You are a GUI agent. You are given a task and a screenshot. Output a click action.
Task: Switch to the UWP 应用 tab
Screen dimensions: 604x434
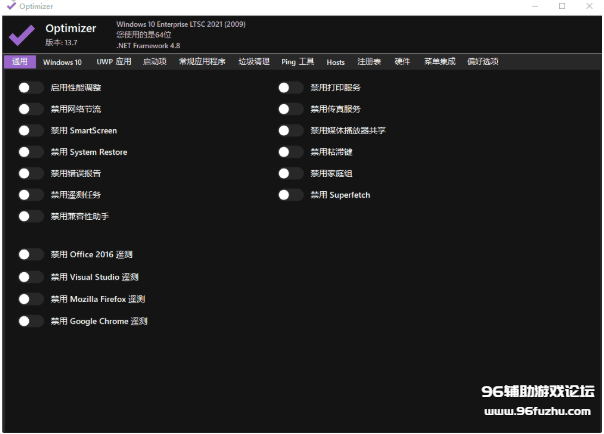tap(113, 62)
